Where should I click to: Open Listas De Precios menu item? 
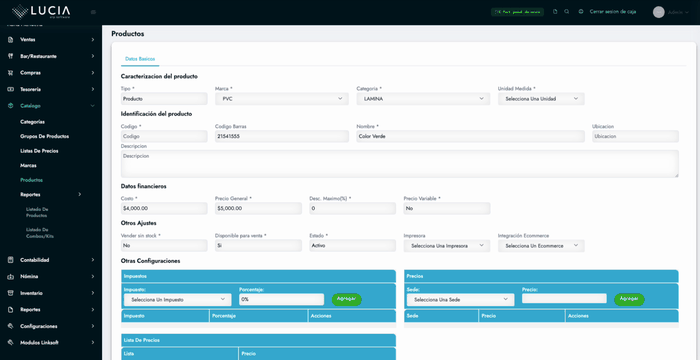(39, 151)
